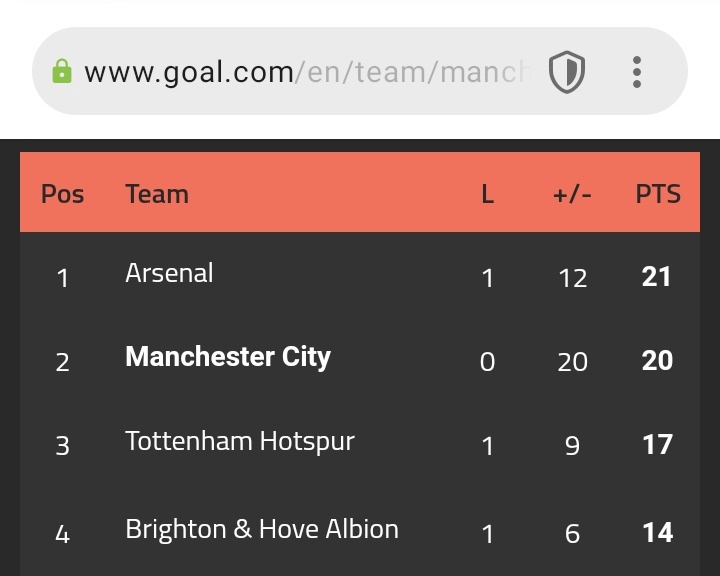The width and height of the screenshot is (720, 576).
Task: Select Manchester City's goal difference 20
Action: [573, 362]
